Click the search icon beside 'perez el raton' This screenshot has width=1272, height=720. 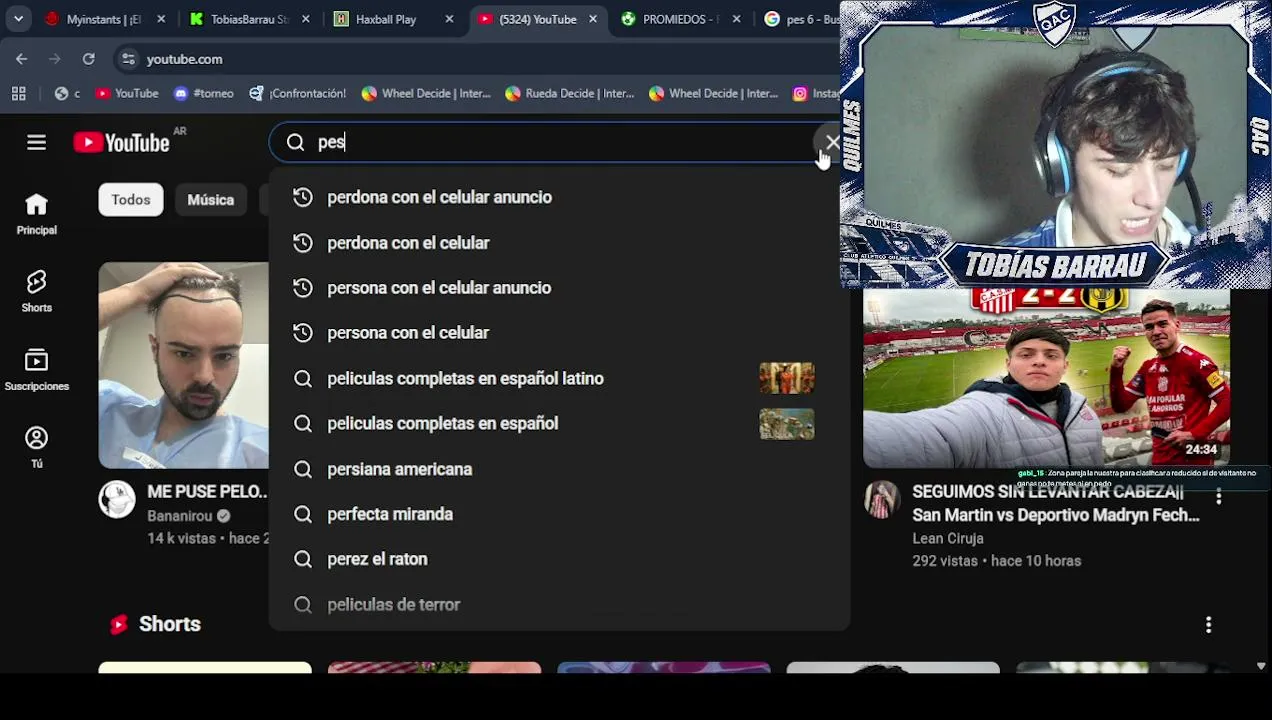pyautogui.click(x=303, y=559)
